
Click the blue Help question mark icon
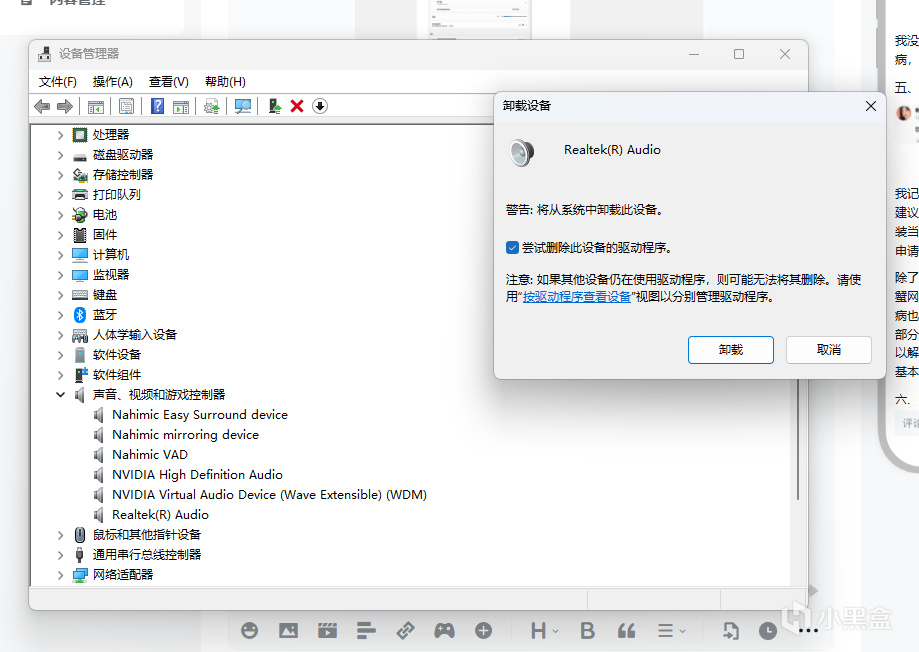tap(157, 106)
